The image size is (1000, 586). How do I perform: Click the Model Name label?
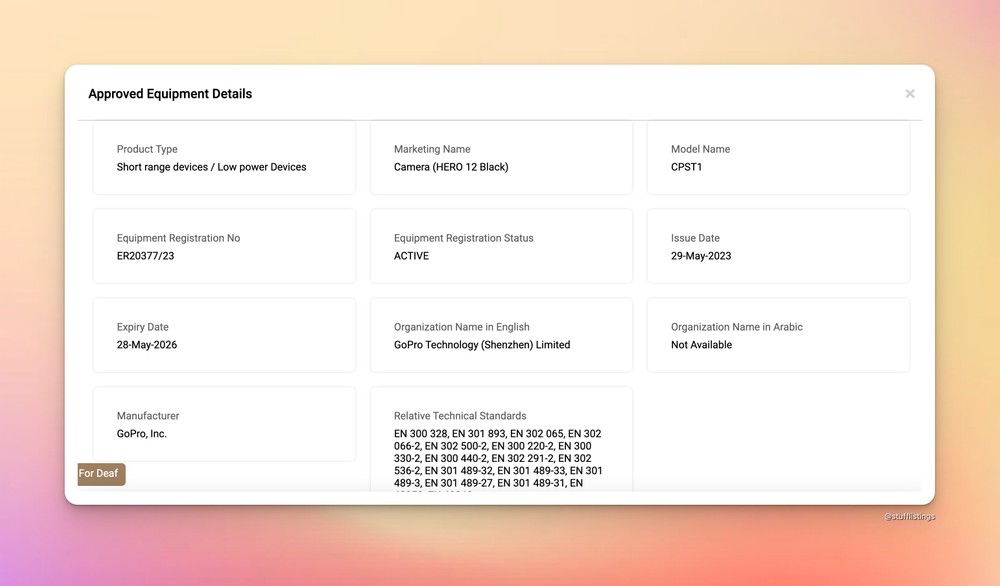[700, 149]
